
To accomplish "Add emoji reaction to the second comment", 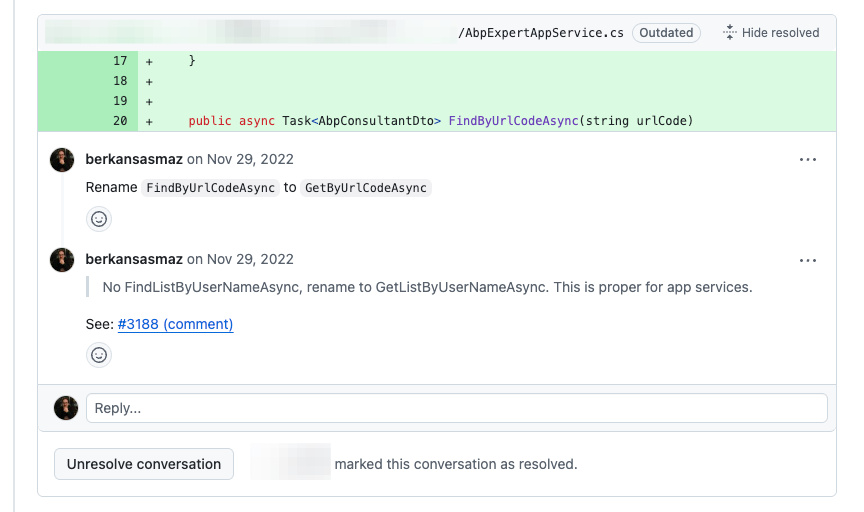I will point(99,355).
